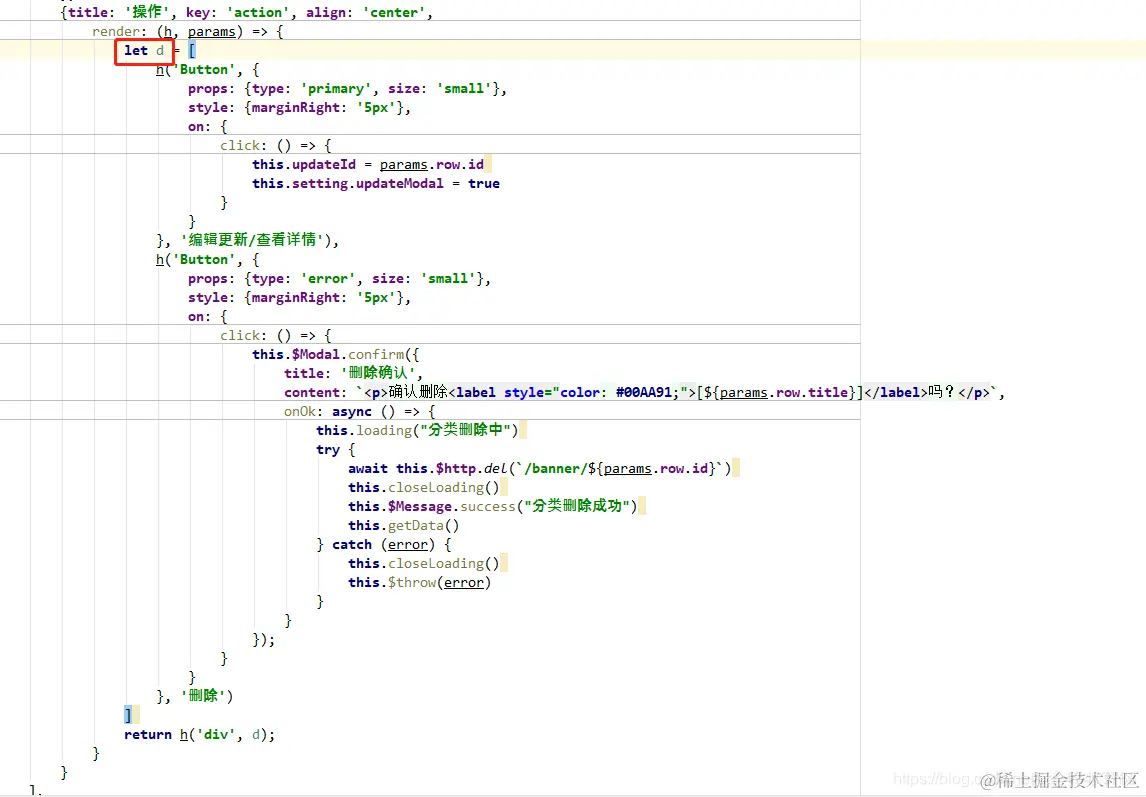Click ${params.row.title} template expression
The height and width of the screenshot is (797, 1146).
[x=779, y=393]
